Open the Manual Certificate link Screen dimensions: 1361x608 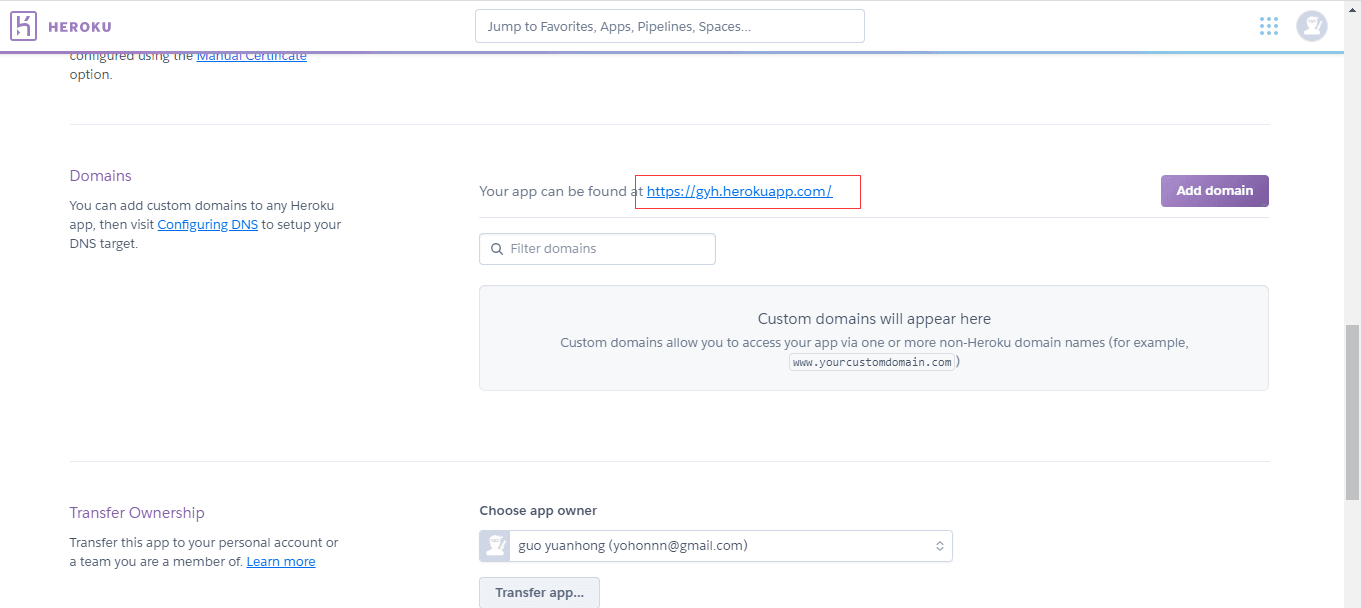click(251, 56)
